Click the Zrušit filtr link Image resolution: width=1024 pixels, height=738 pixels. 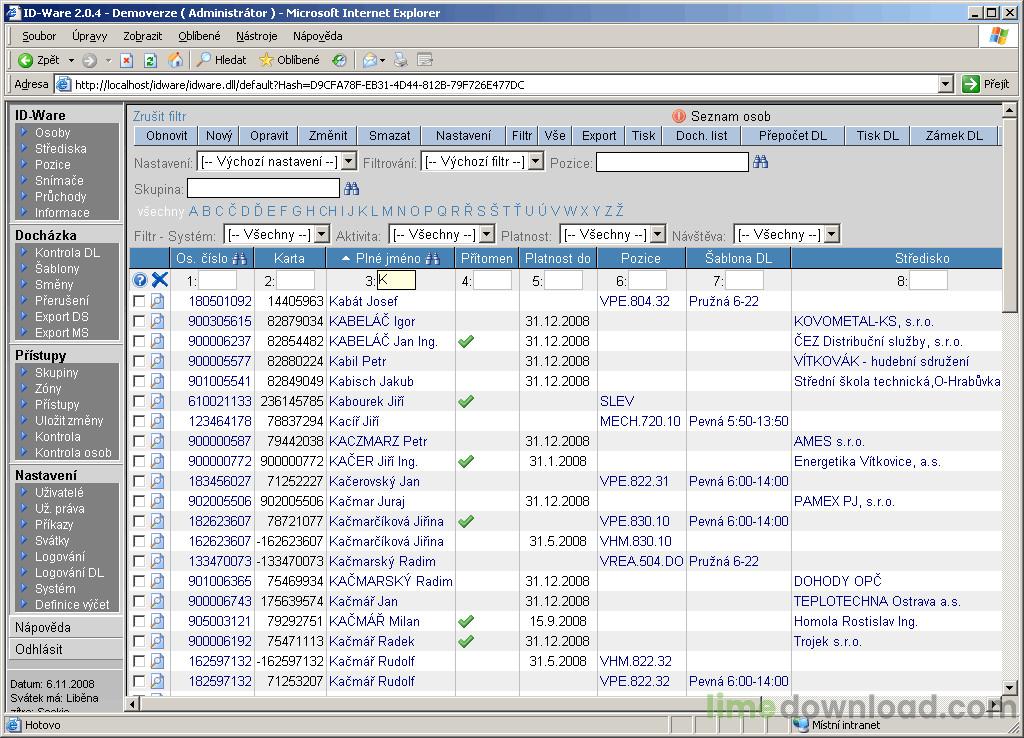click(160, 116)
